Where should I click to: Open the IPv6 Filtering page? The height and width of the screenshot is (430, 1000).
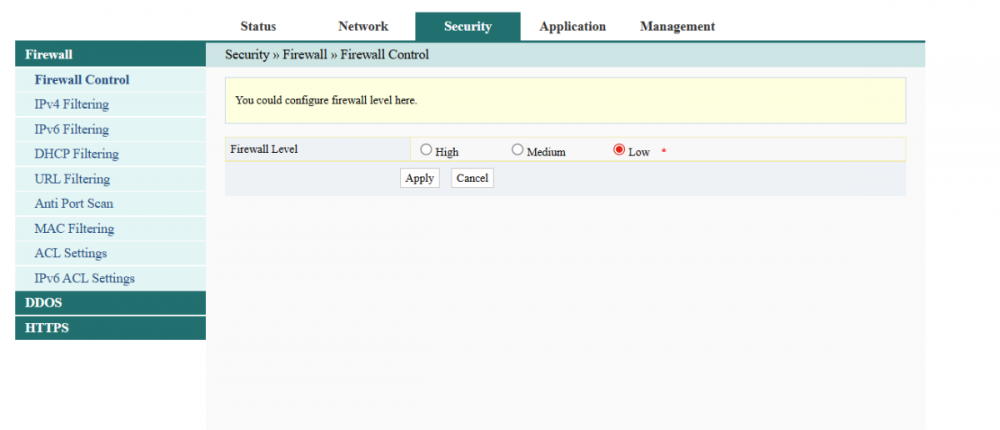(x=71, y=129)
